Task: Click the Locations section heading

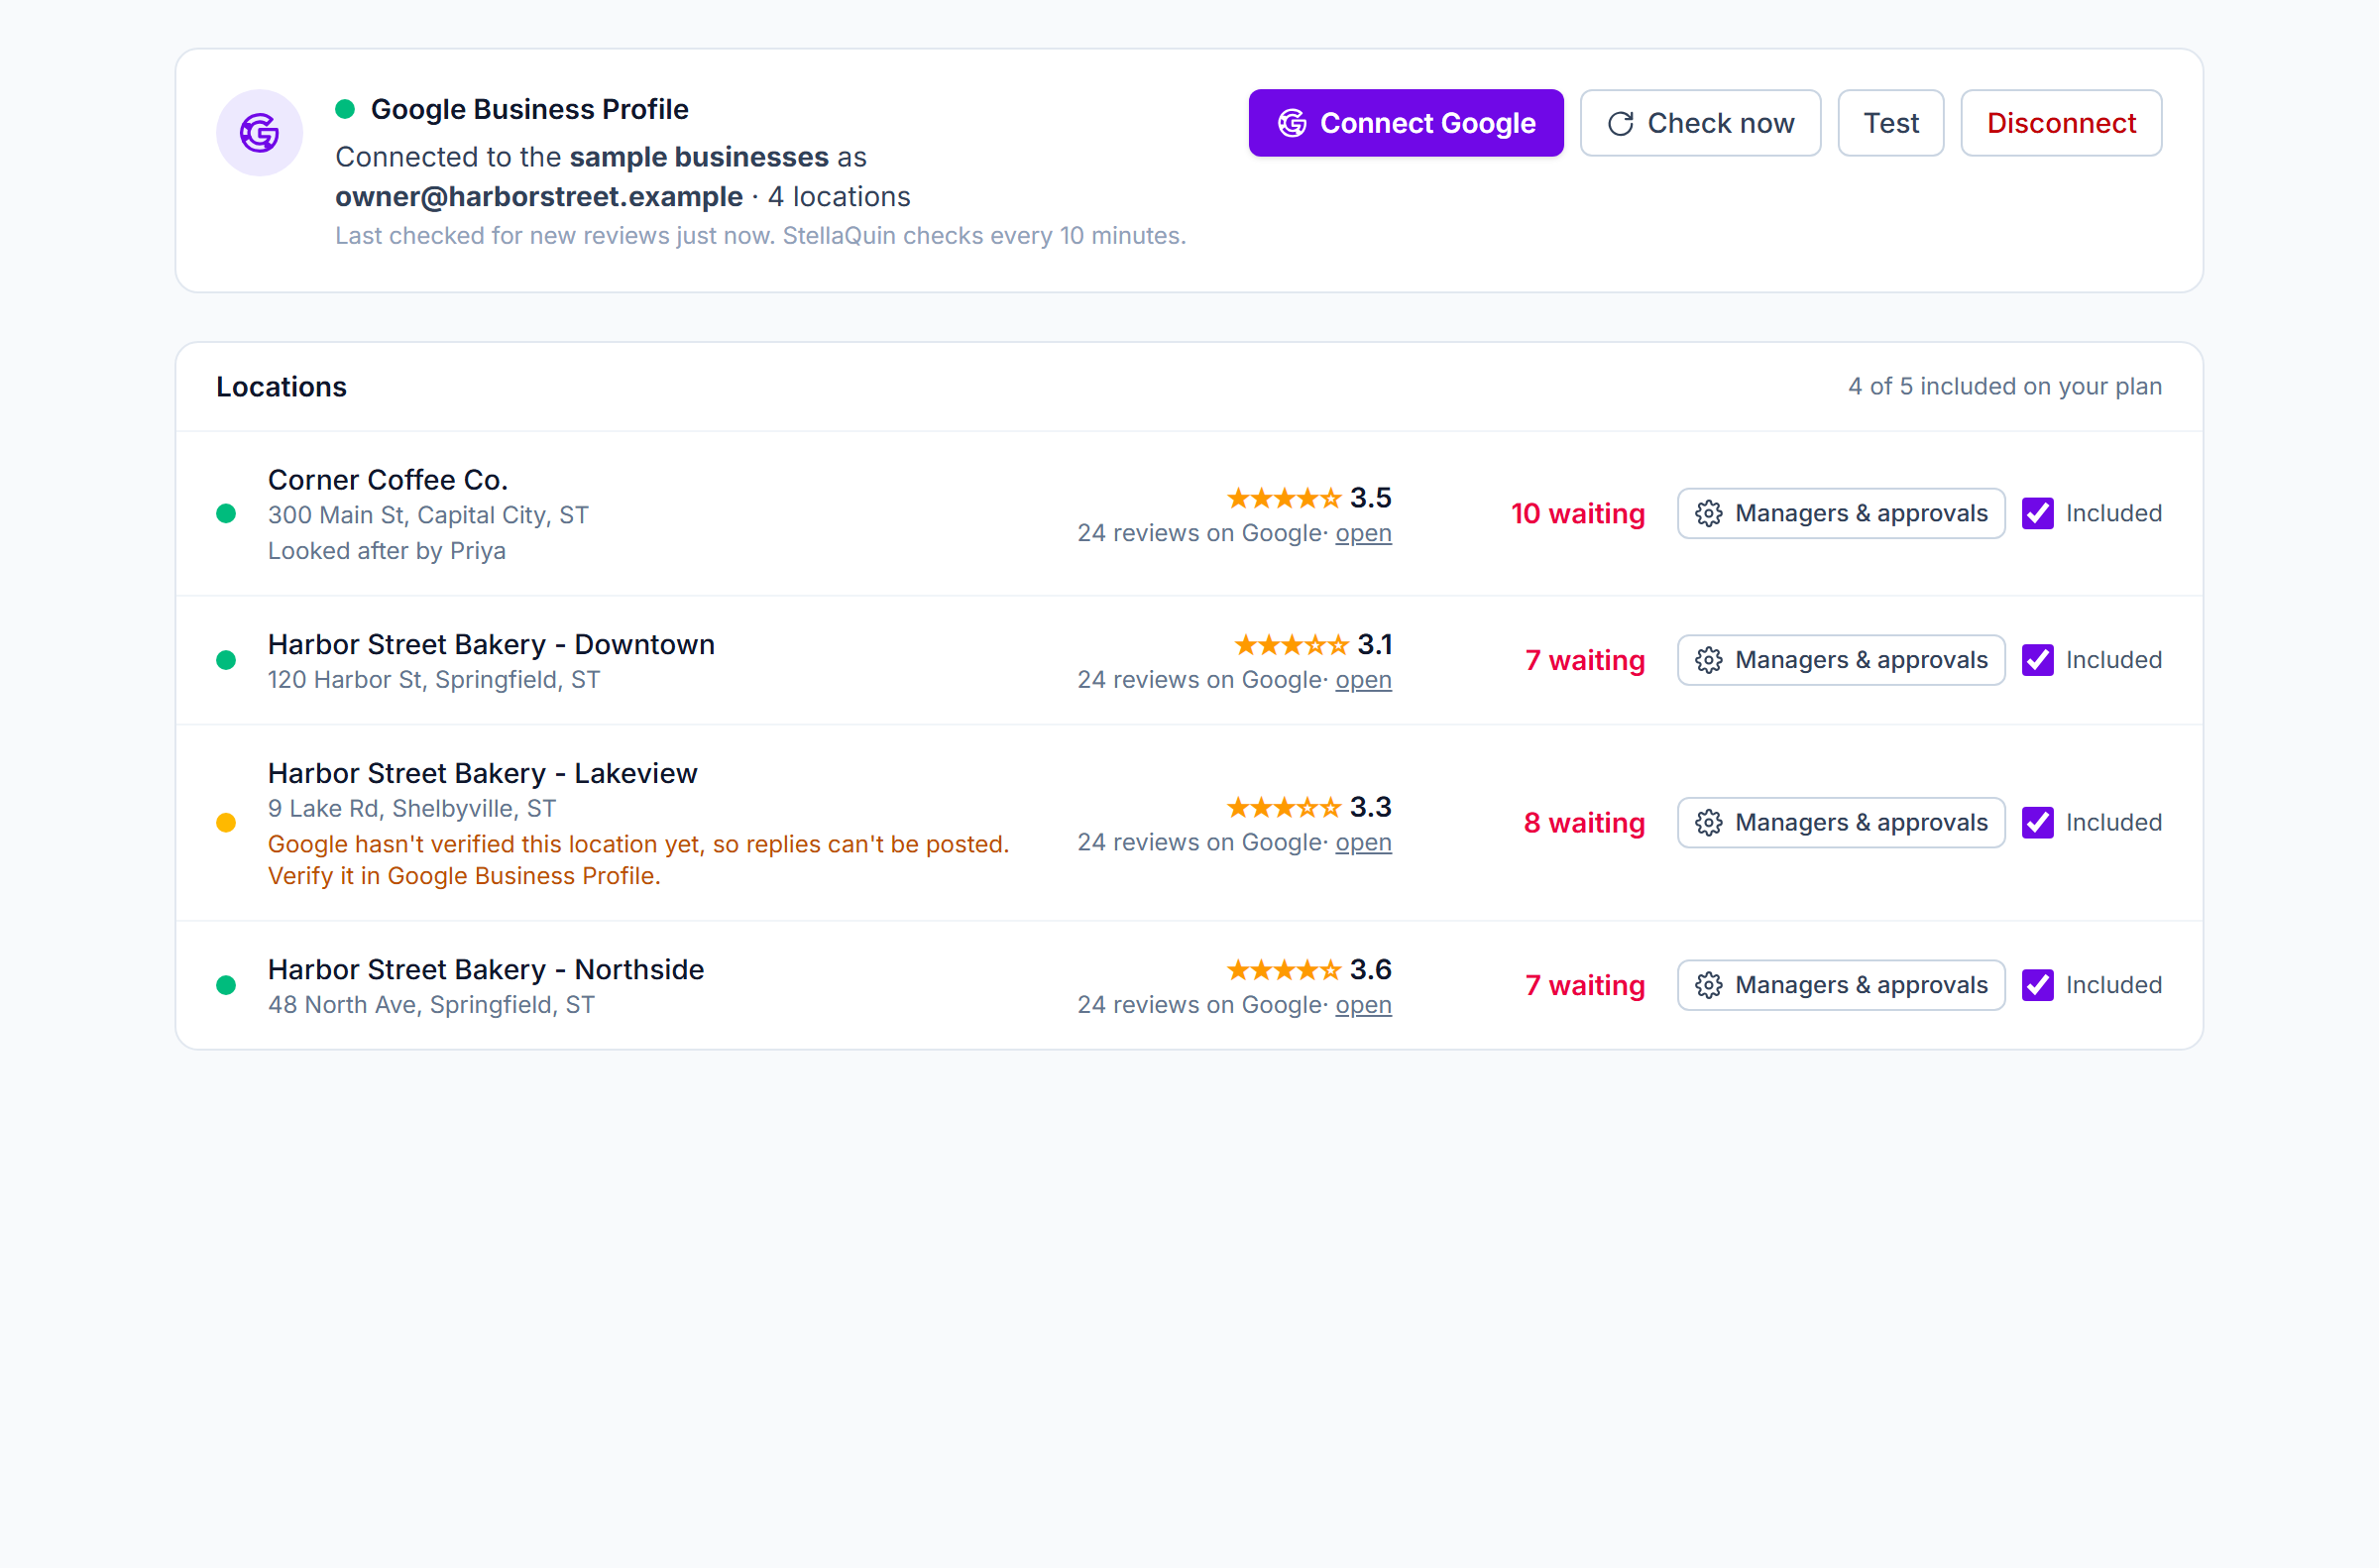Action: 281,387
